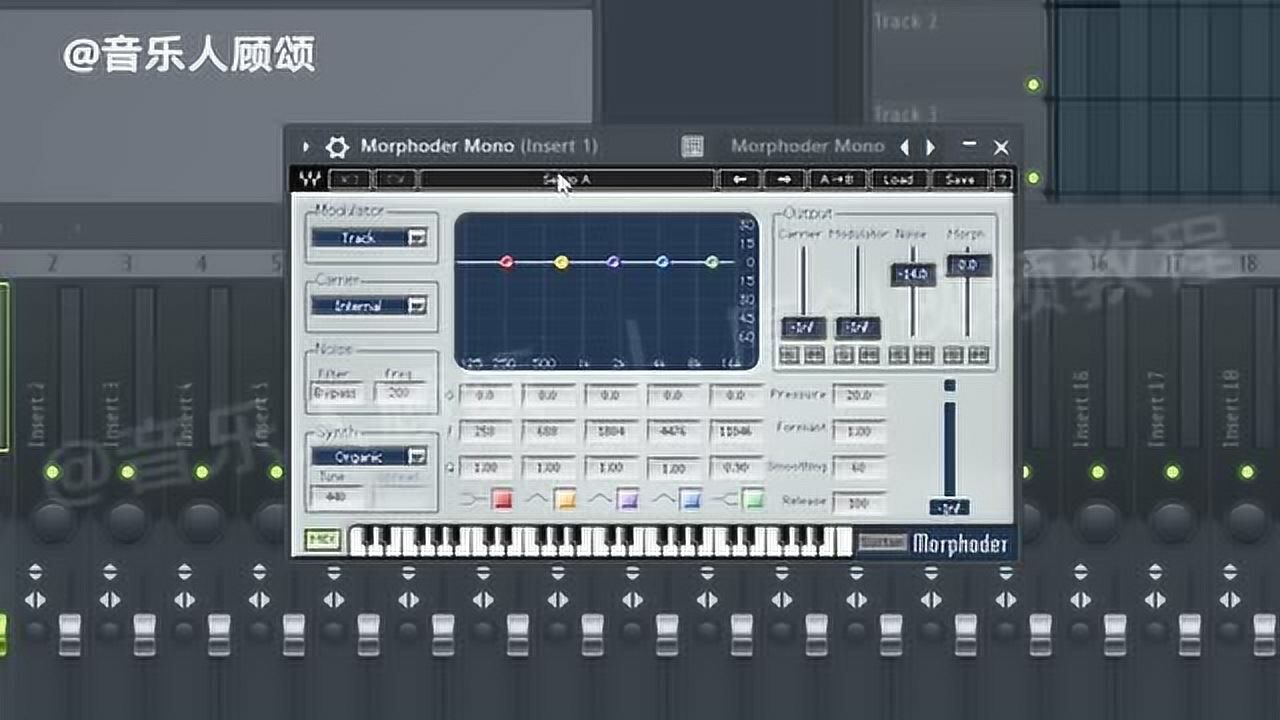Click the Save button

[959, 180]
